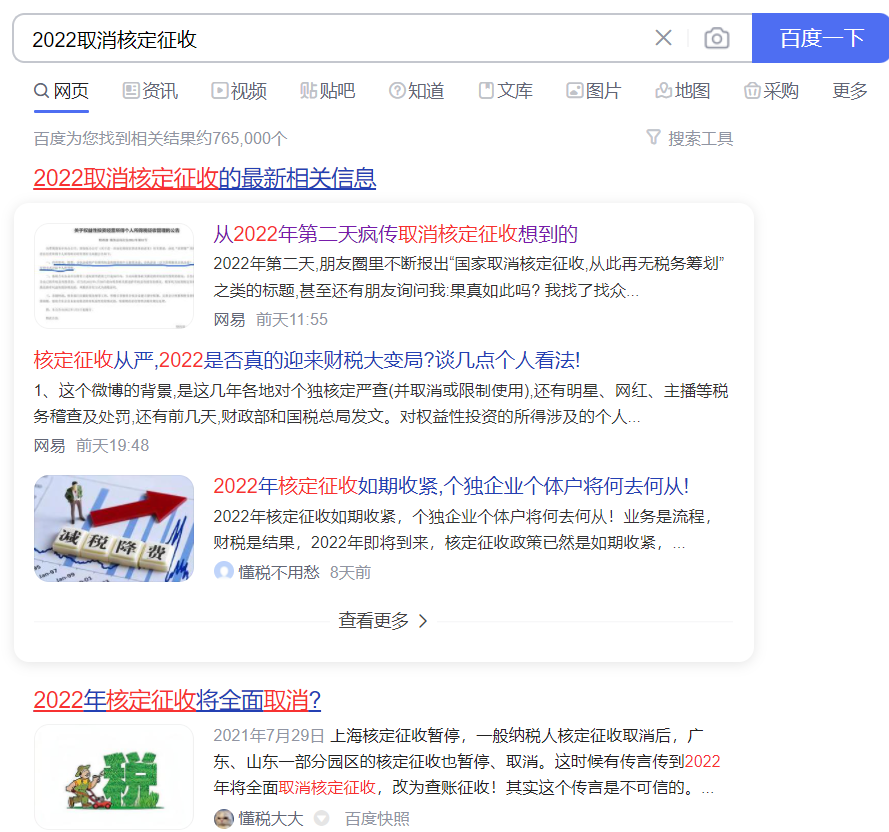Select the 贴吧 tab

[x=327, y=91]
